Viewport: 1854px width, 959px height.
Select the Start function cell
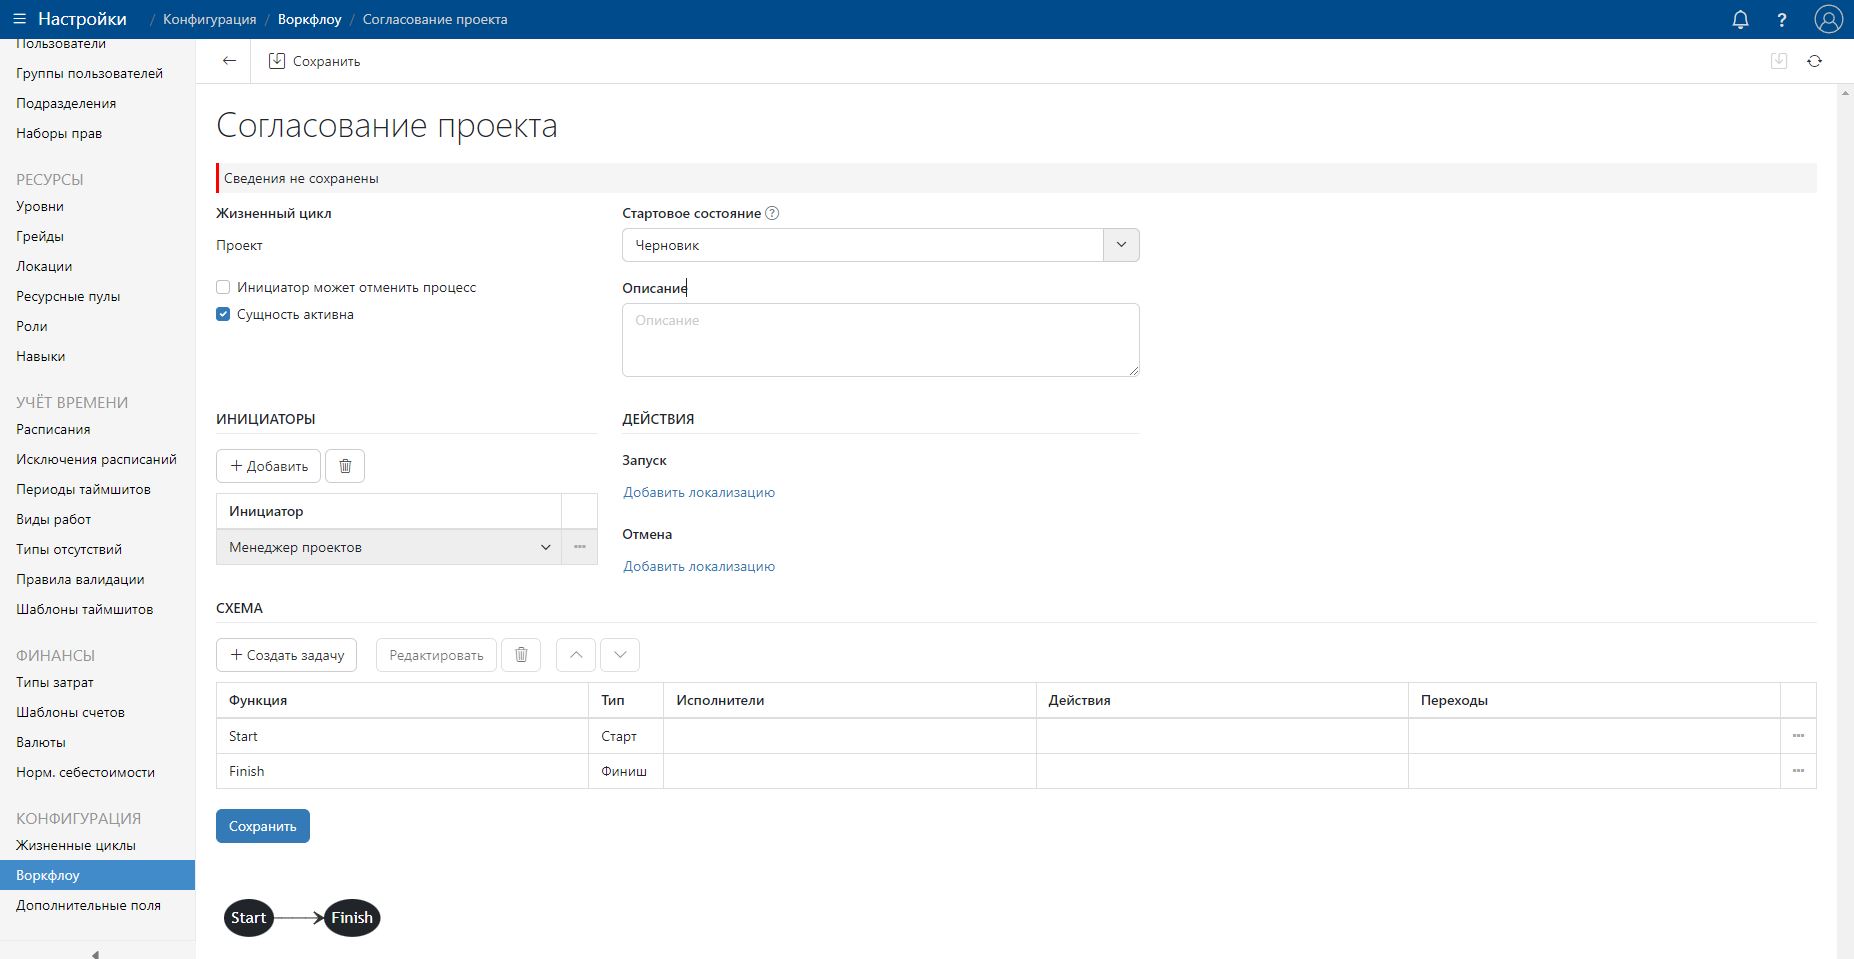tap(402, 736)
